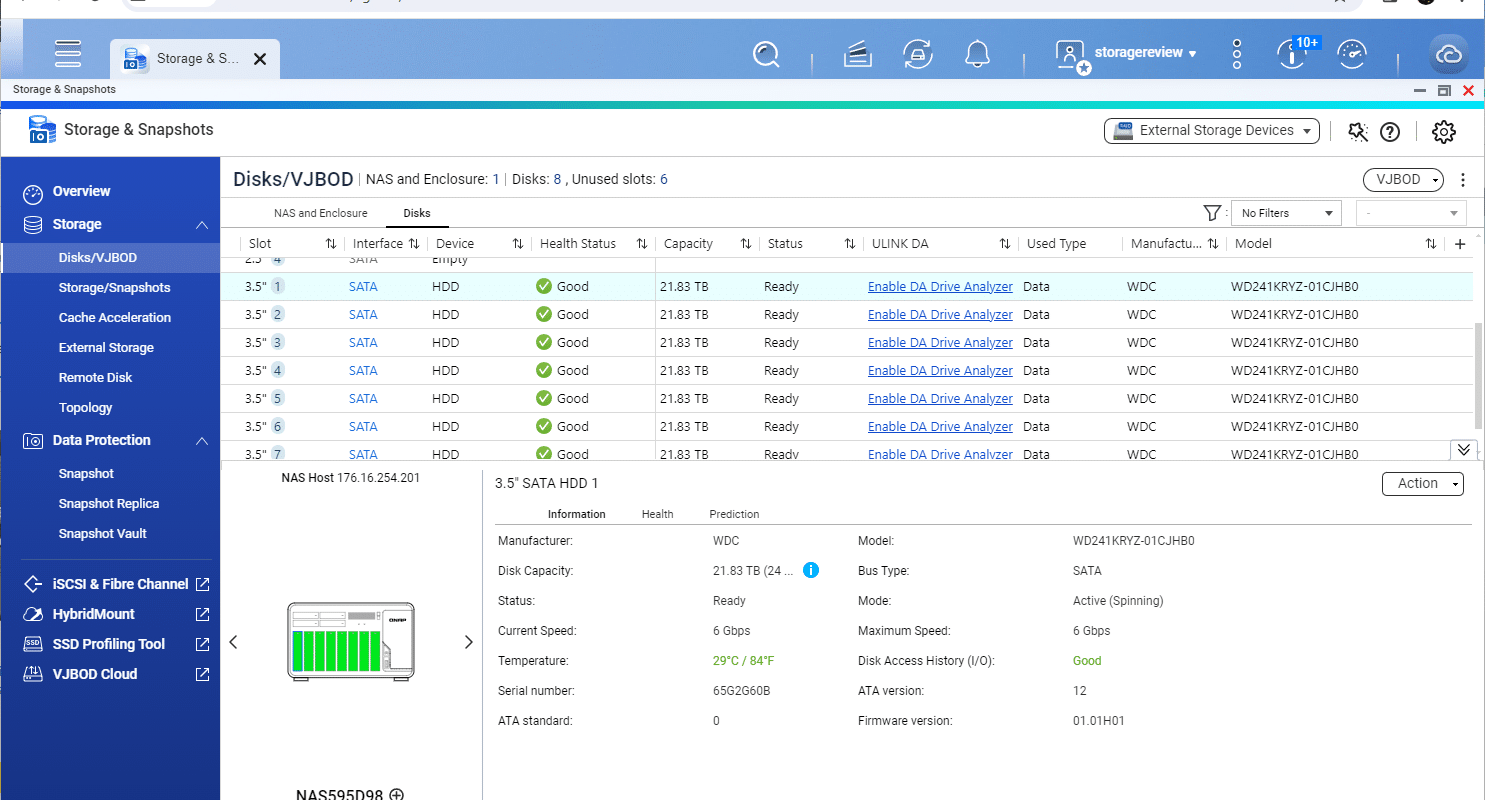Click the plus icon beside NAS595D98
The image size is (1485, 800).
(x=397, y=795)
